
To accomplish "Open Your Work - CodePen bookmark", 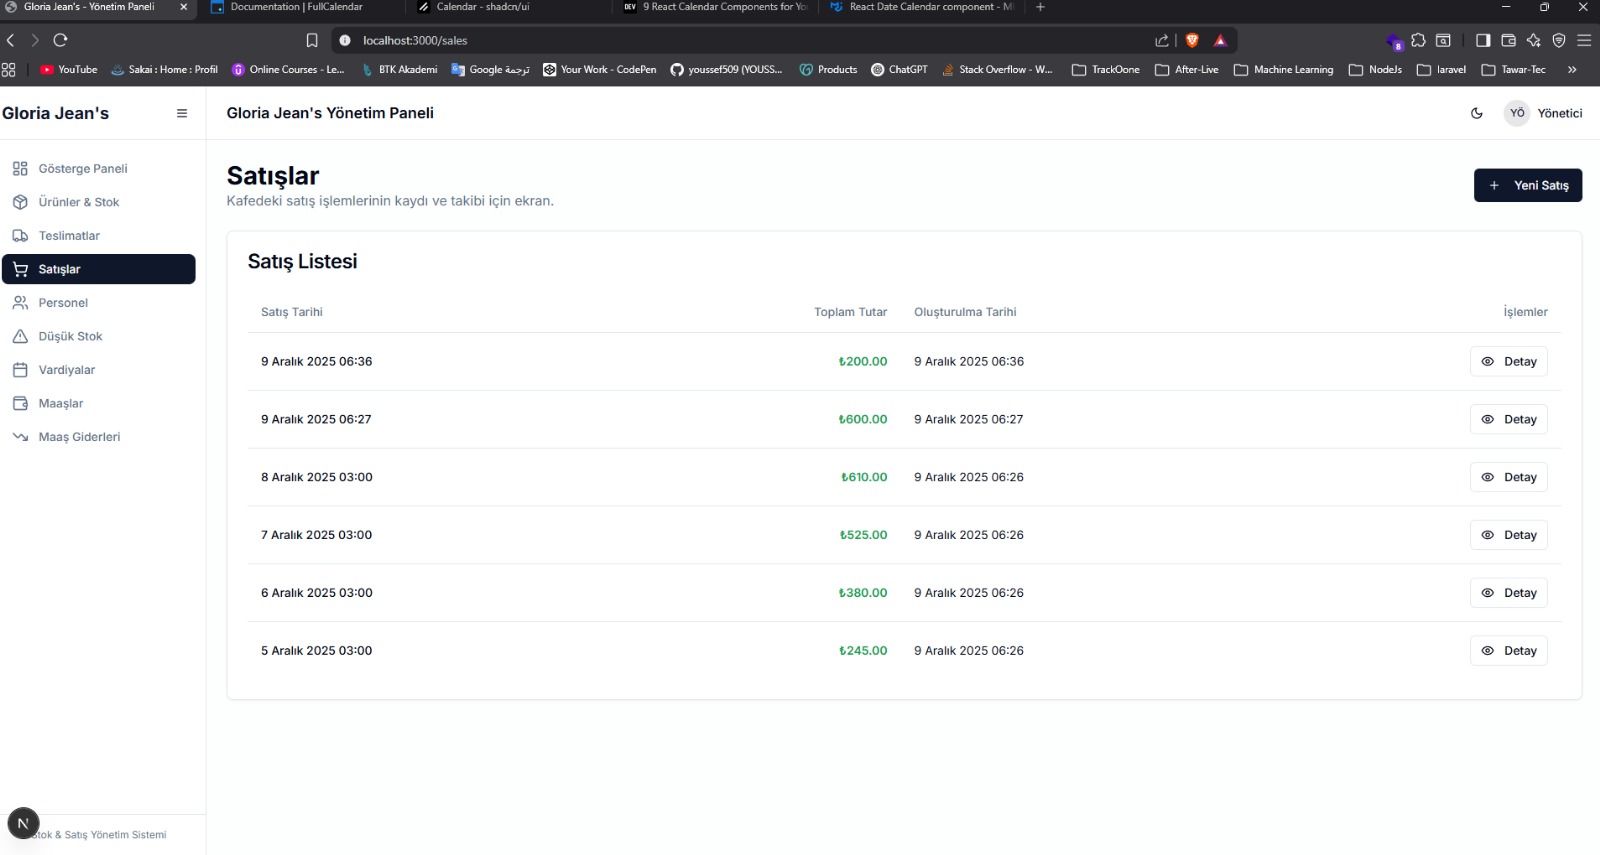I will coord(600,70).
